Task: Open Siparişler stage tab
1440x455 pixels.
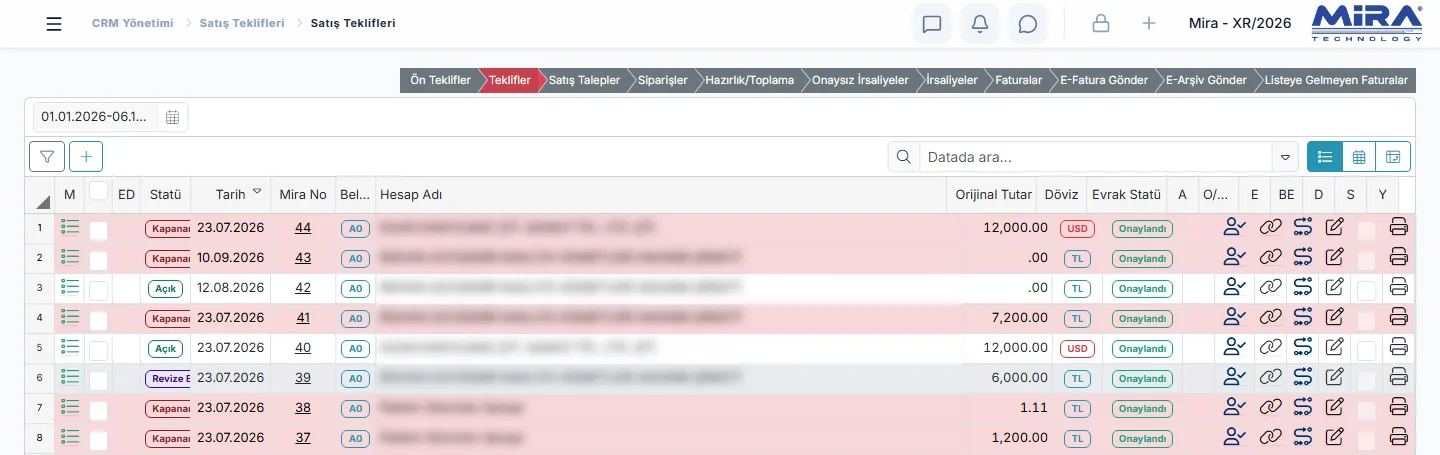Action: click(x=663, y=80)
